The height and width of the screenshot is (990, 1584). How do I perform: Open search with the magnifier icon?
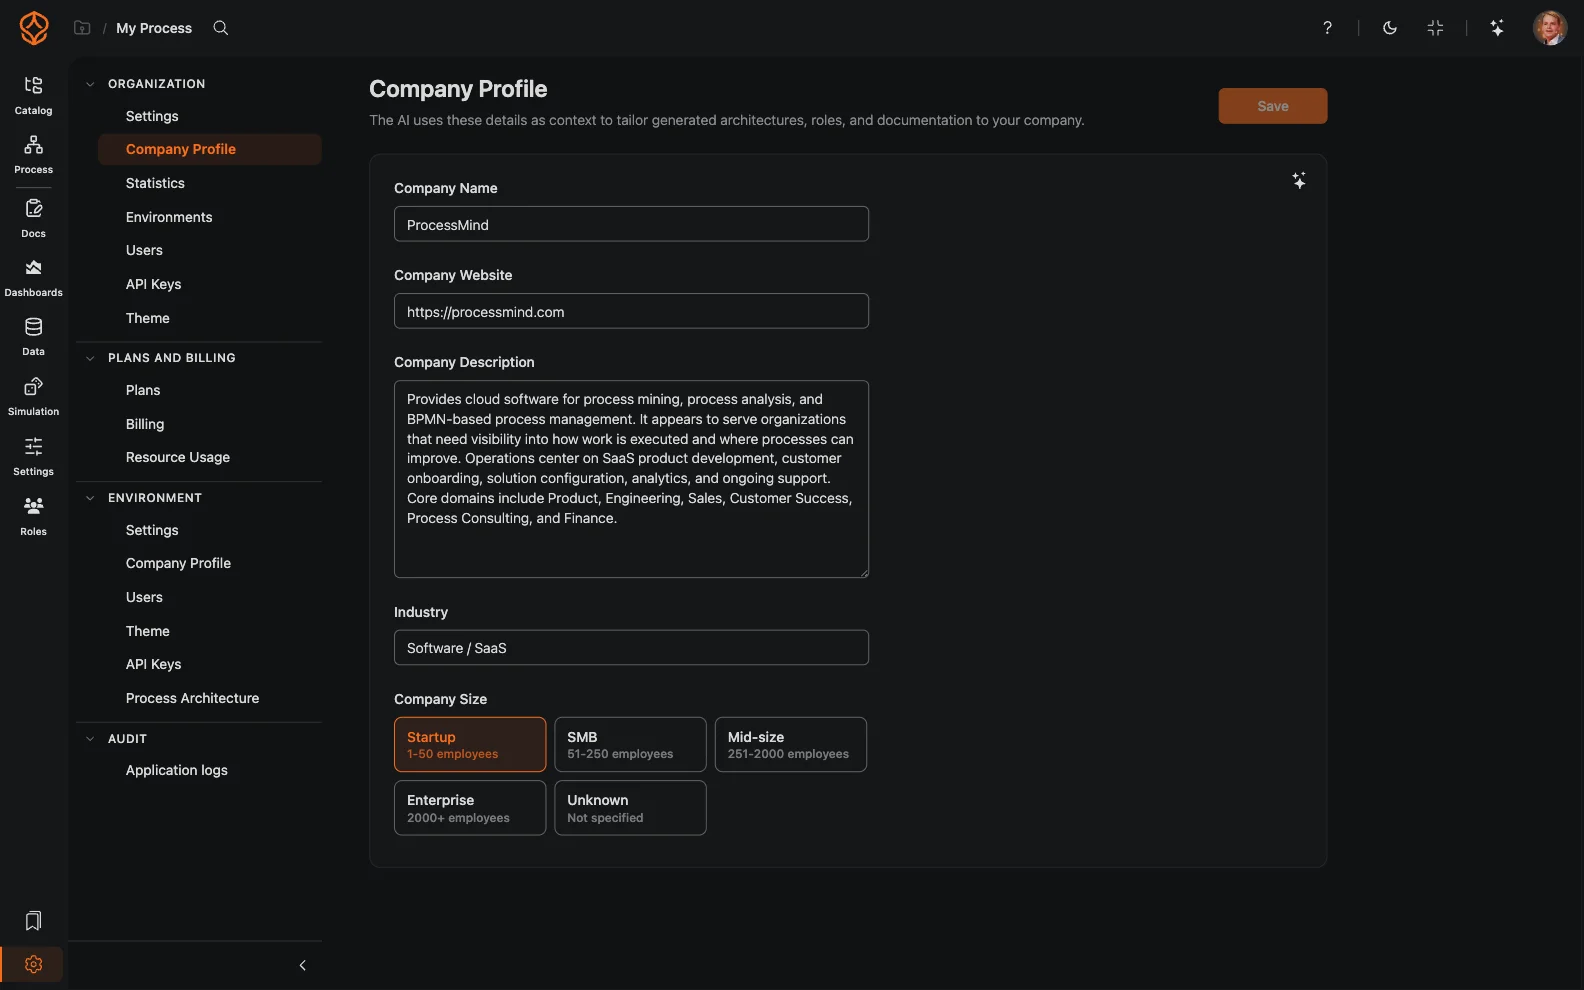pyautogui.click(x=221, y=28)
